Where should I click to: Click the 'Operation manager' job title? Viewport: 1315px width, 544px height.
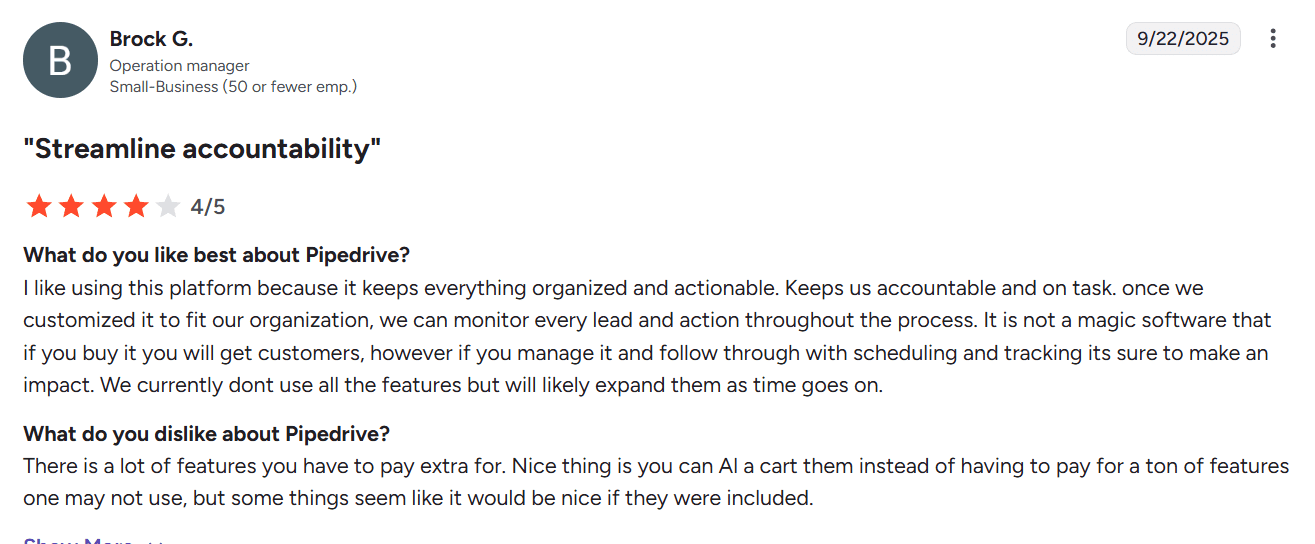[179, 66]
